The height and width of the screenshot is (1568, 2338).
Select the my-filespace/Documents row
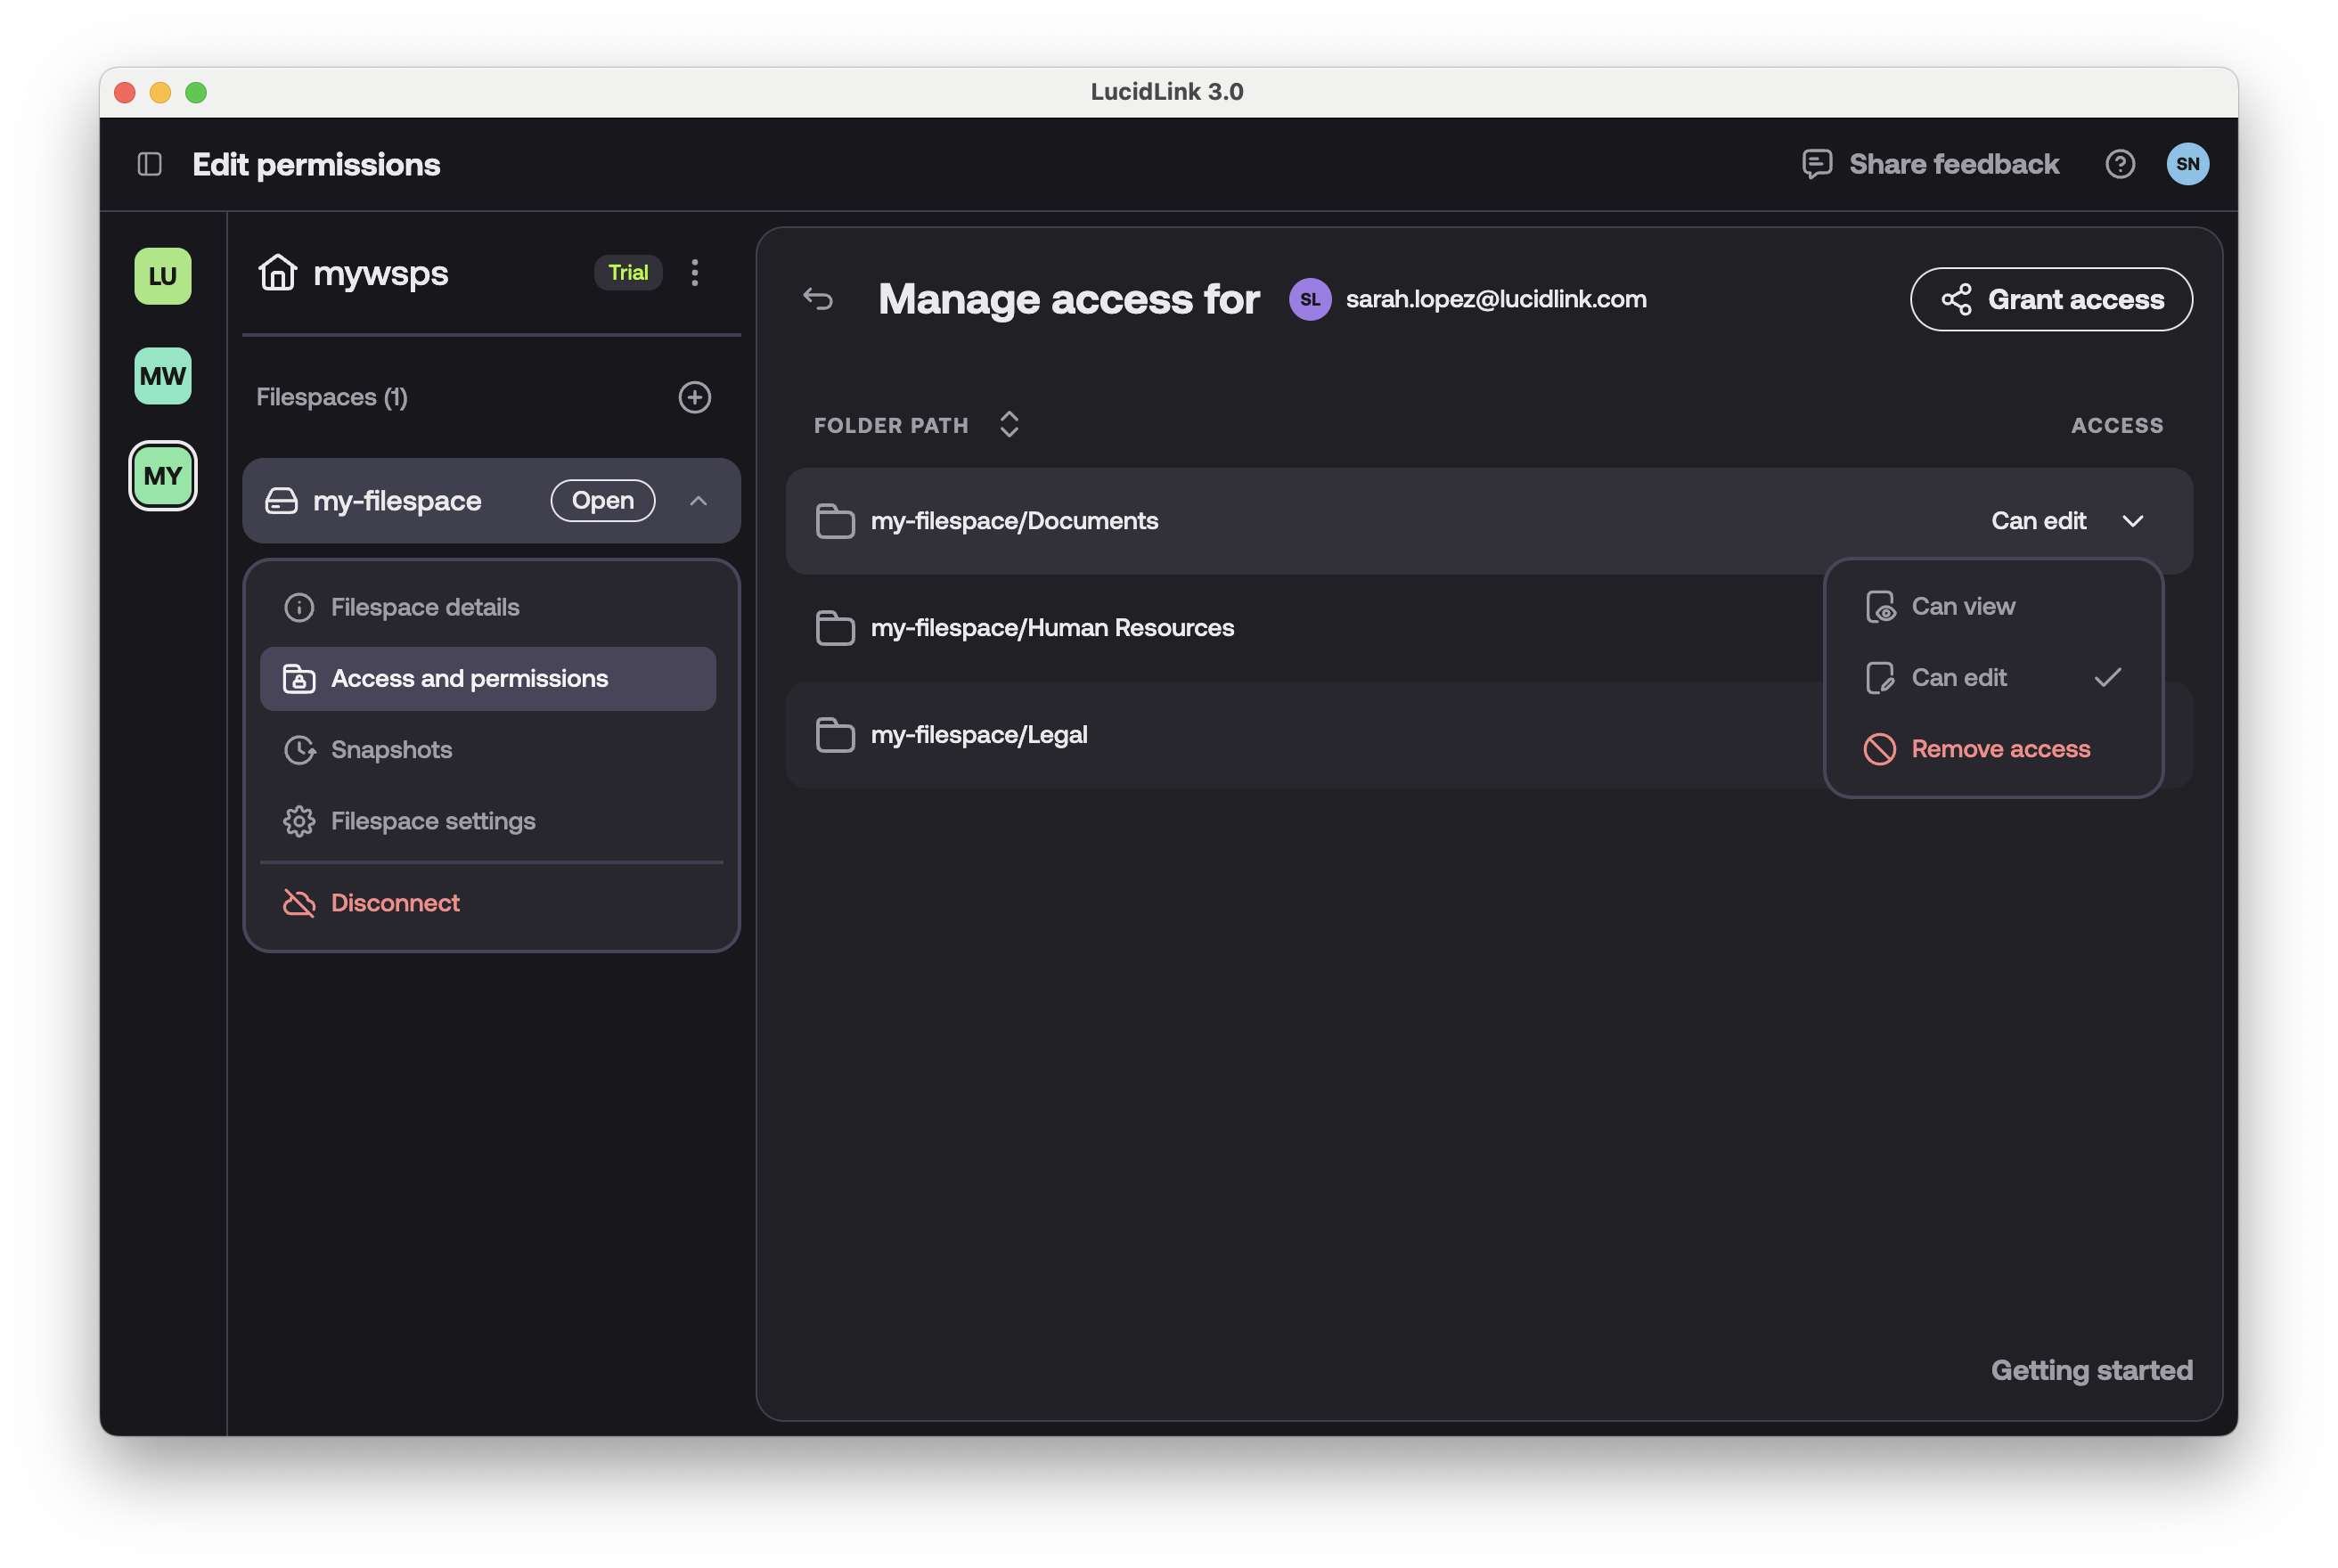click(x=1489, y=521)
